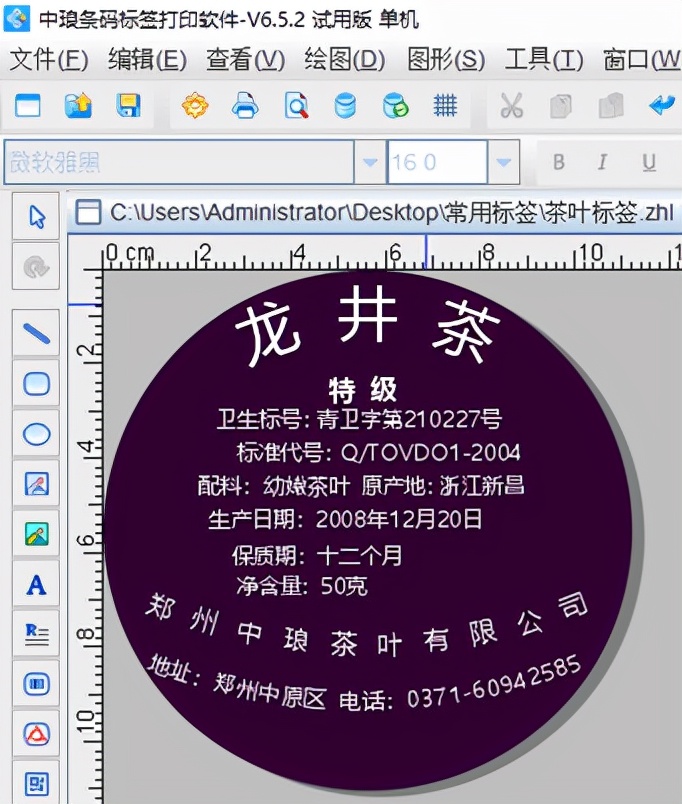Open the 工具(T) menu
The height and width of the screenshot is (804, 682).
coord(544,59)
